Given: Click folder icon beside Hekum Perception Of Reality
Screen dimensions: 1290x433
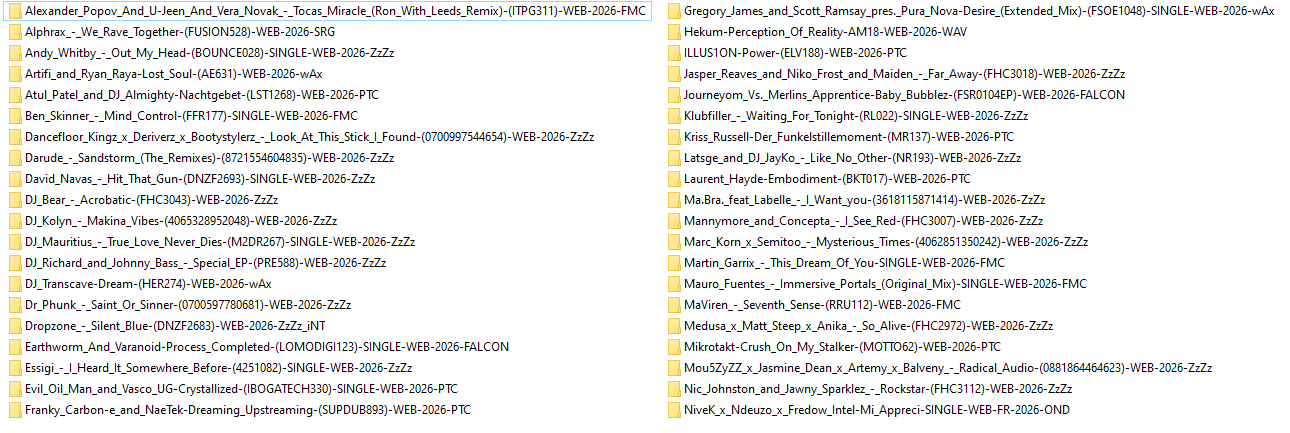Looking at the screenshot, I should (x=674, y=32).
